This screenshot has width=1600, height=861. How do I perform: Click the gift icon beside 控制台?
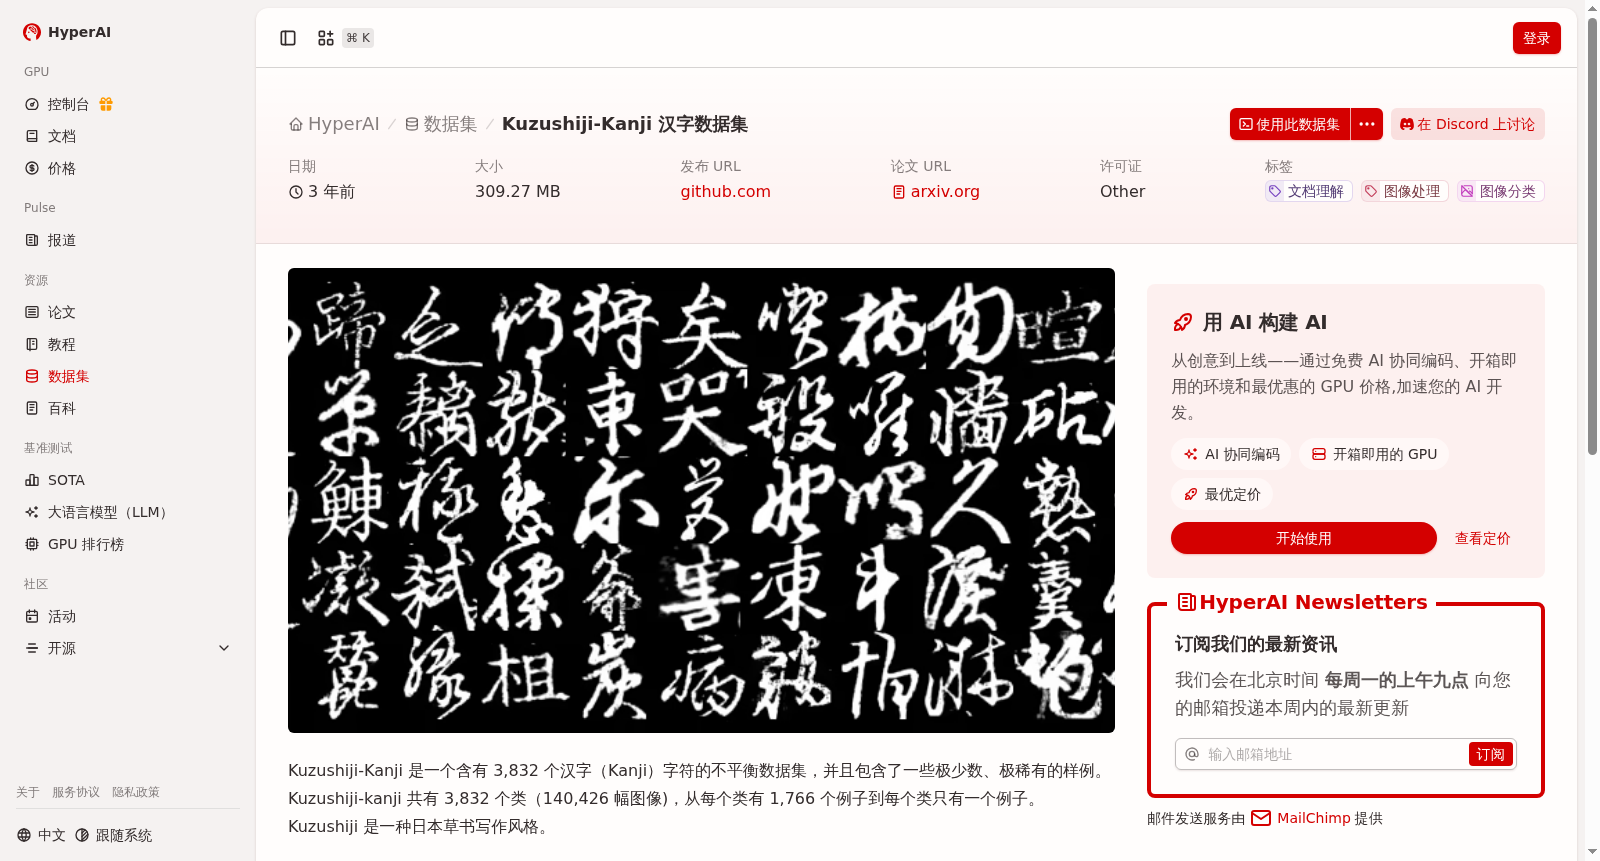click(x=106, y=104)
